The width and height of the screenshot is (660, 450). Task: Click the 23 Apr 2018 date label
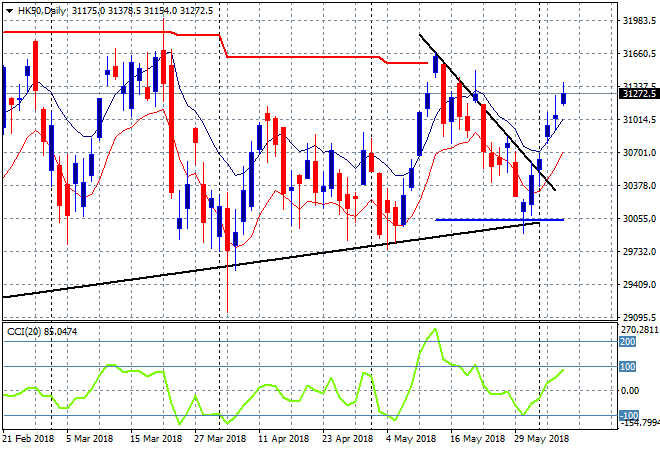point(348,439)
